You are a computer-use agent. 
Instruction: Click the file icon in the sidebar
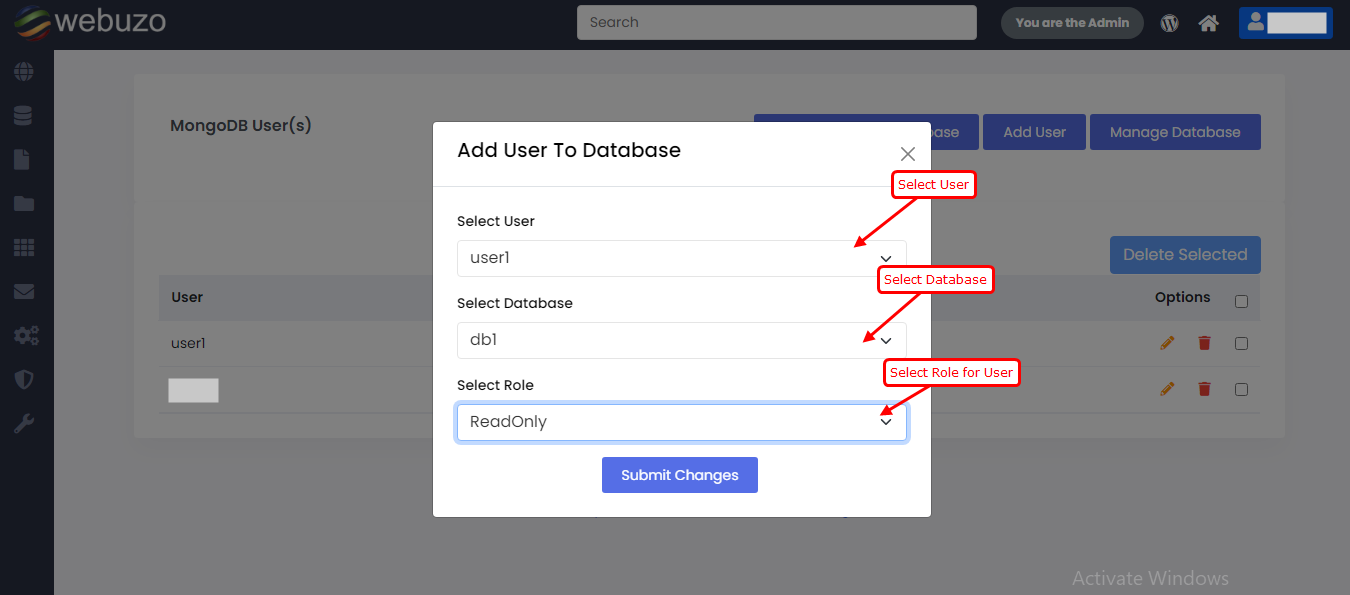tap(23, 160)
